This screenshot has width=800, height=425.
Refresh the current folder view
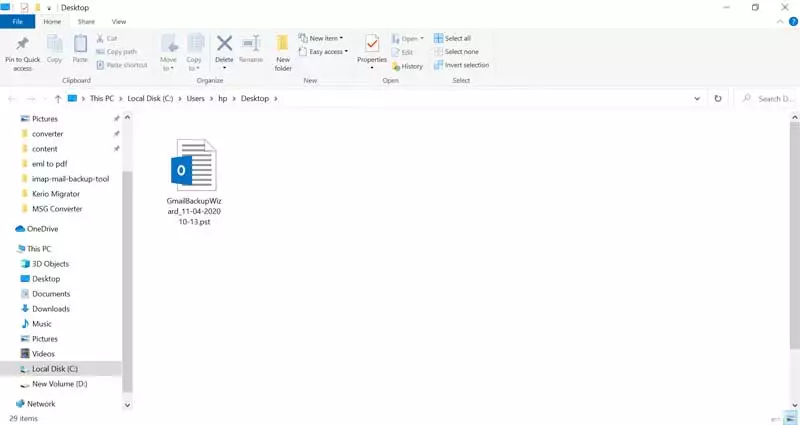pos(717,99)
